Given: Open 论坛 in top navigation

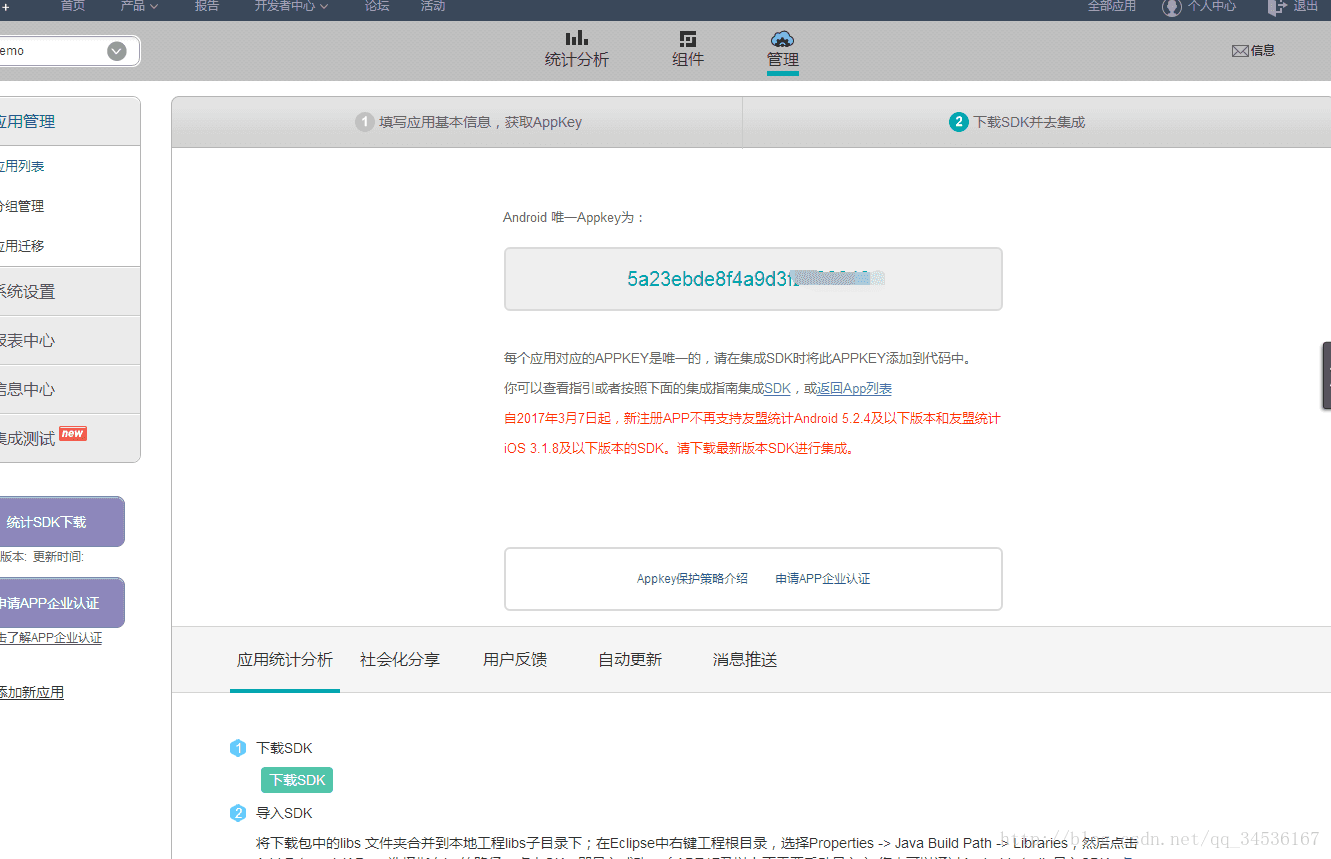Looking at the screenshot, I should [x=377, y=6].
